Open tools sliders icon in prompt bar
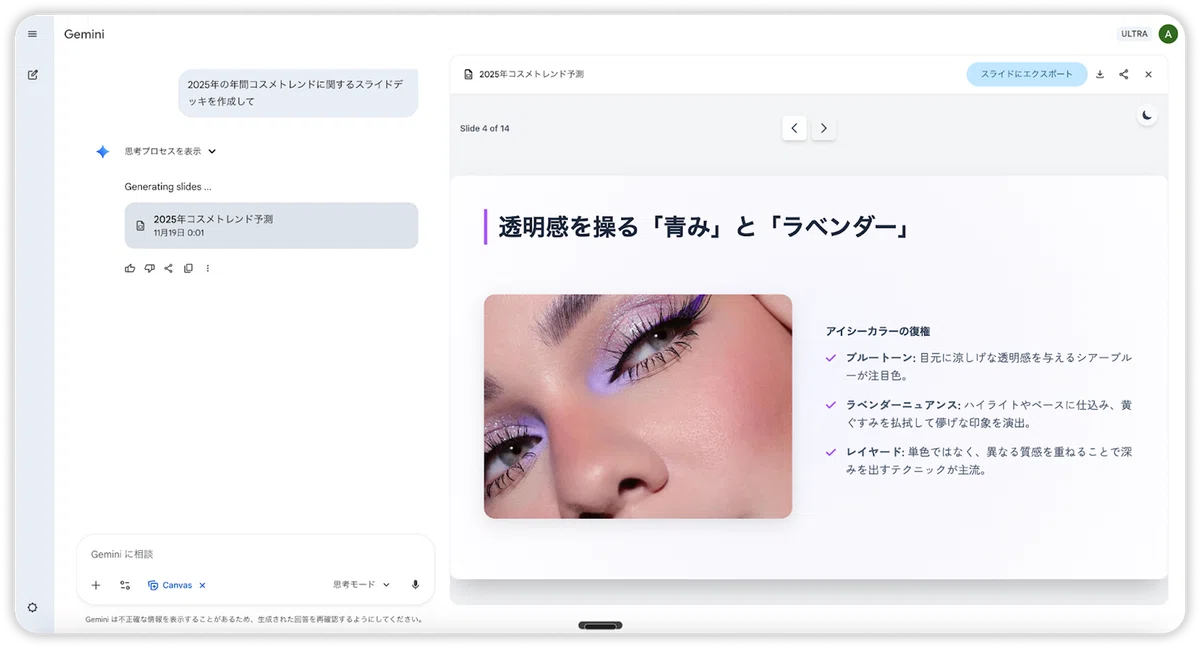Screen dimensions: 1200x648 click(125, 585)
